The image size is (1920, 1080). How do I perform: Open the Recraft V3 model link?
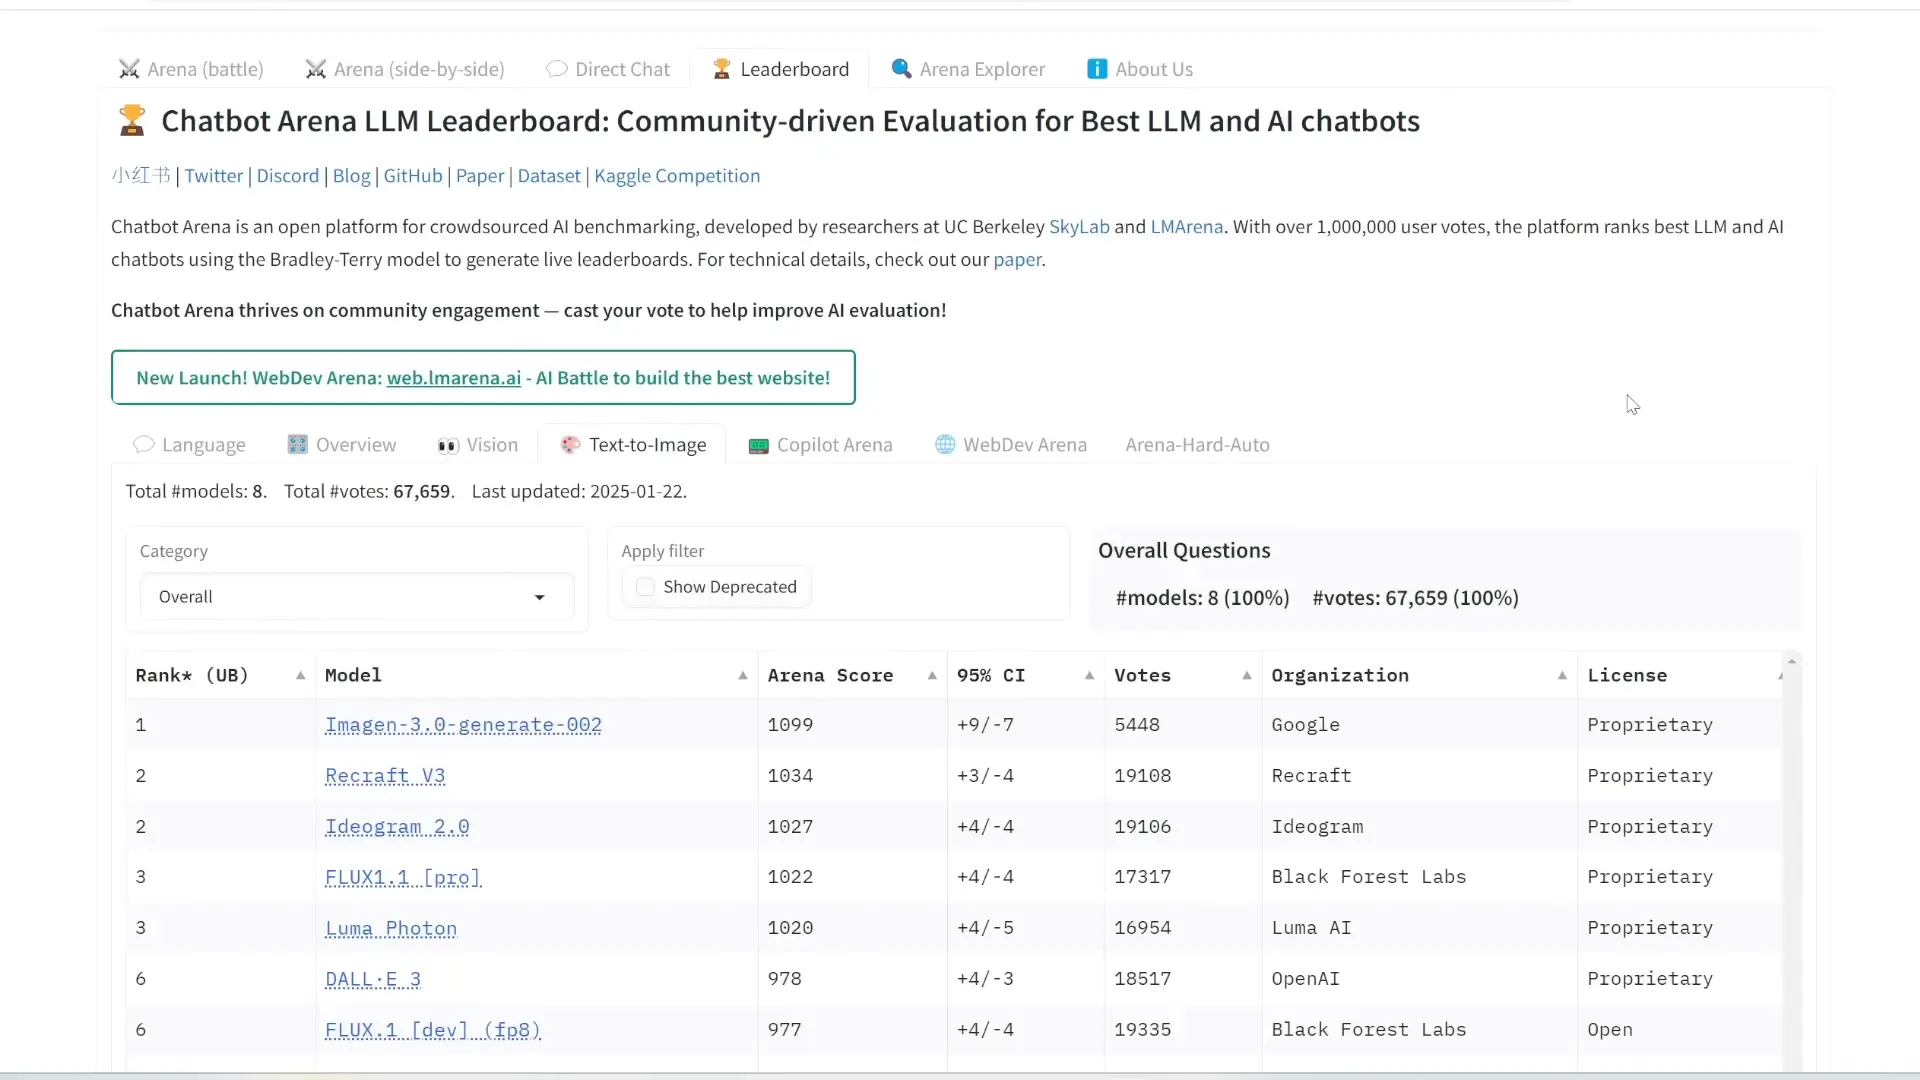tap(385, 776)
